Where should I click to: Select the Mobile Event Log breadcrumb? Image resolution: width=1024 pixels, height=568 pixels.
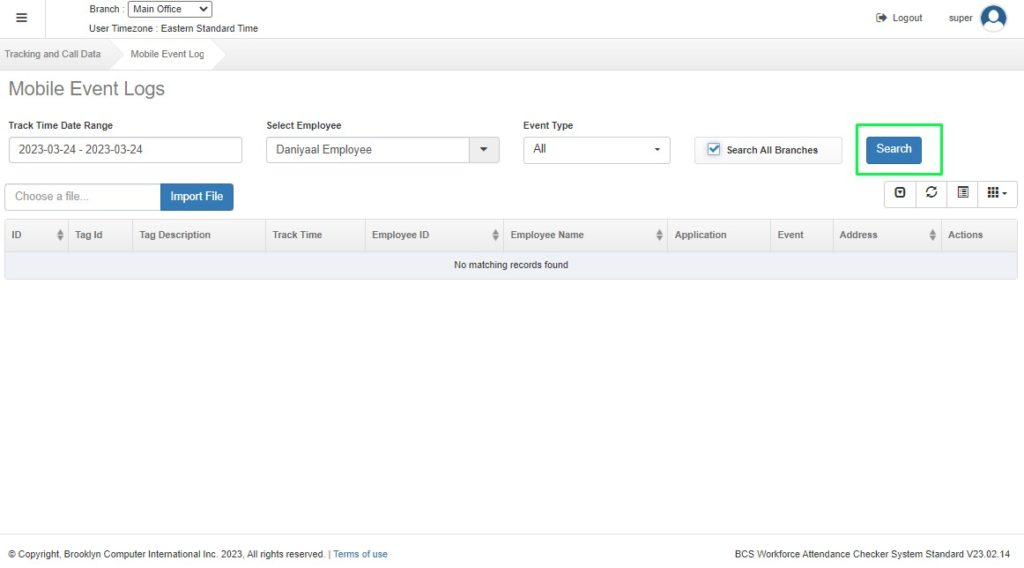(167, 54)
